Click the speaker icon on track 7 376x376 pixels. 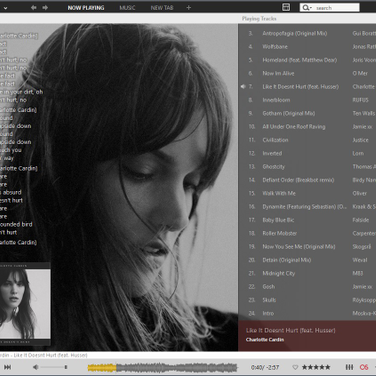(x=243, y=87)
